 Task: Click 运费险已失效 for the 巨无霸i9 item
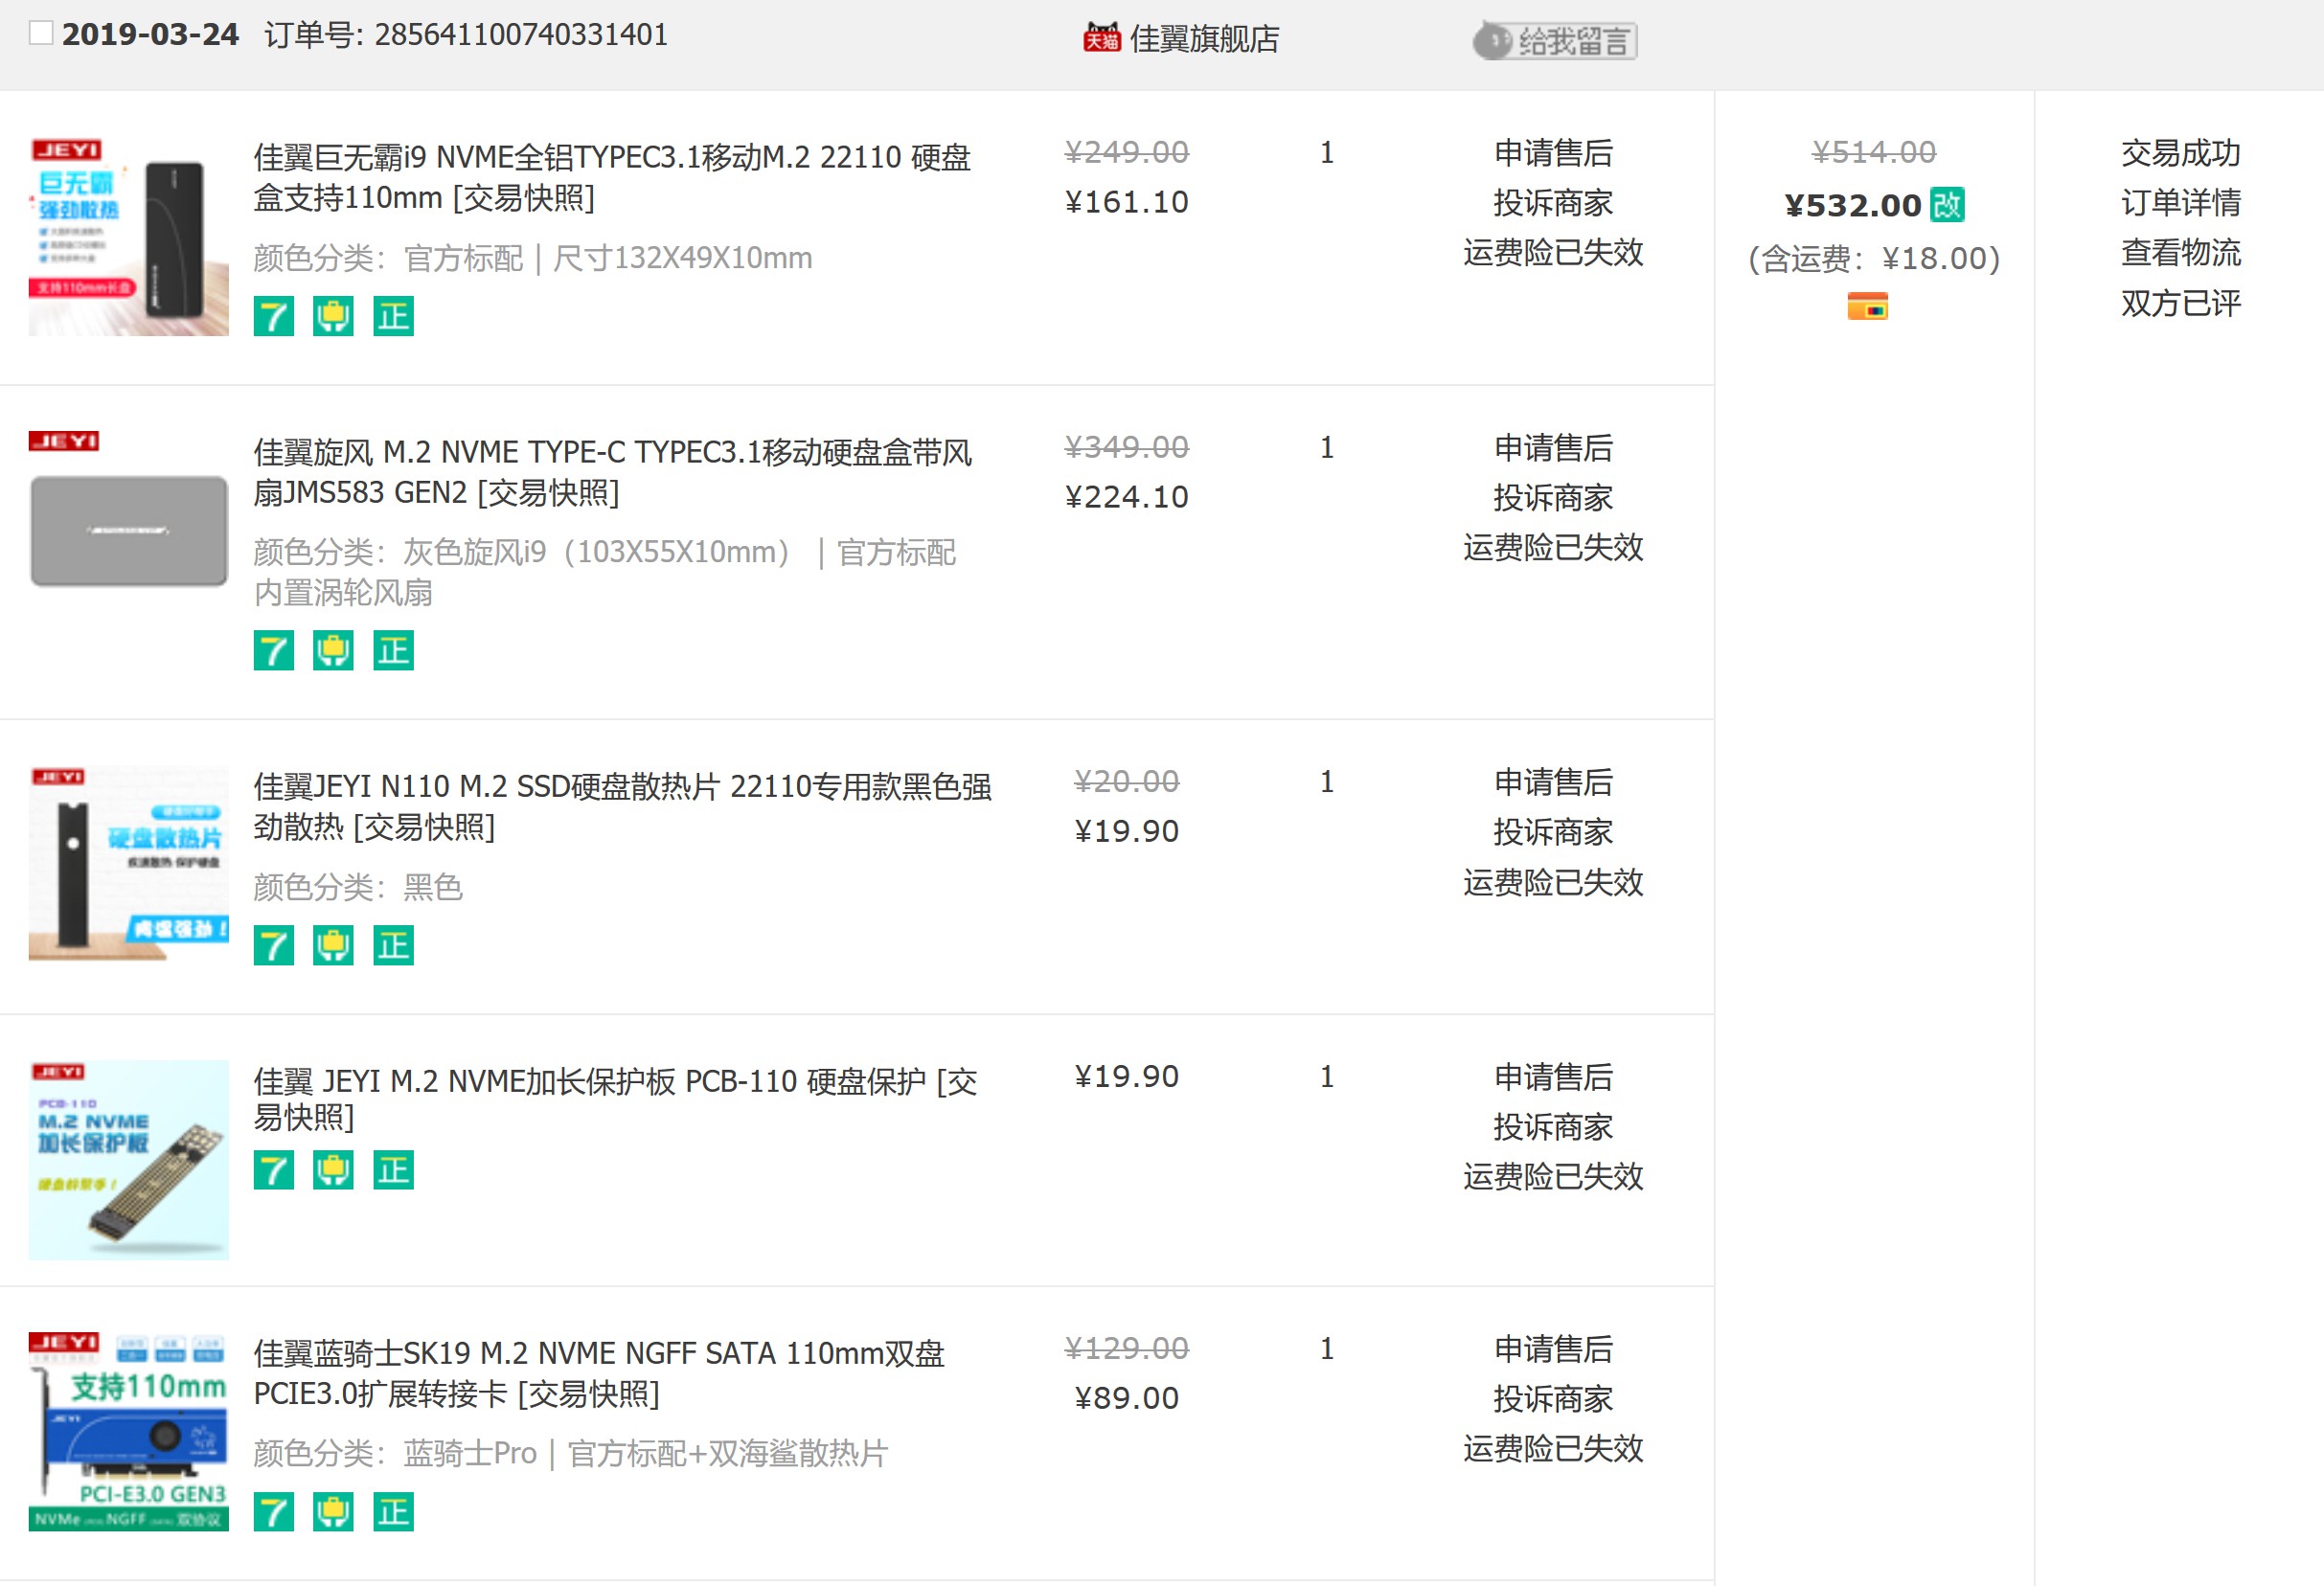pos(1553,253)
